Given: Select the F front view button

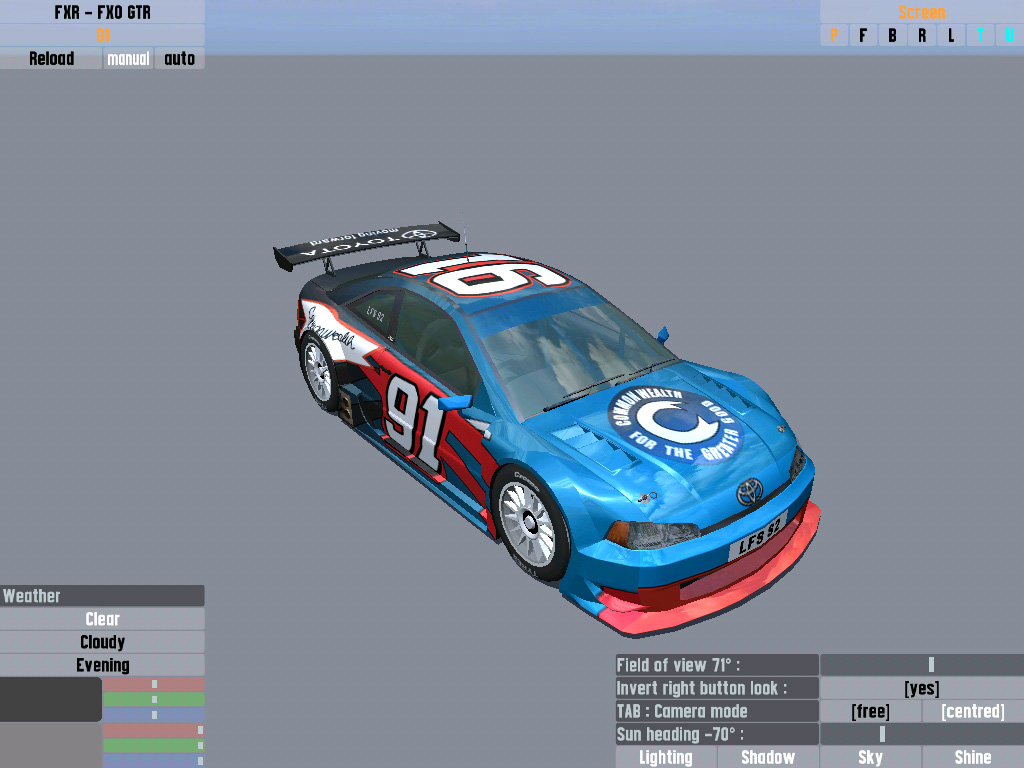Looking at the screenshot, I should point(863,35).
